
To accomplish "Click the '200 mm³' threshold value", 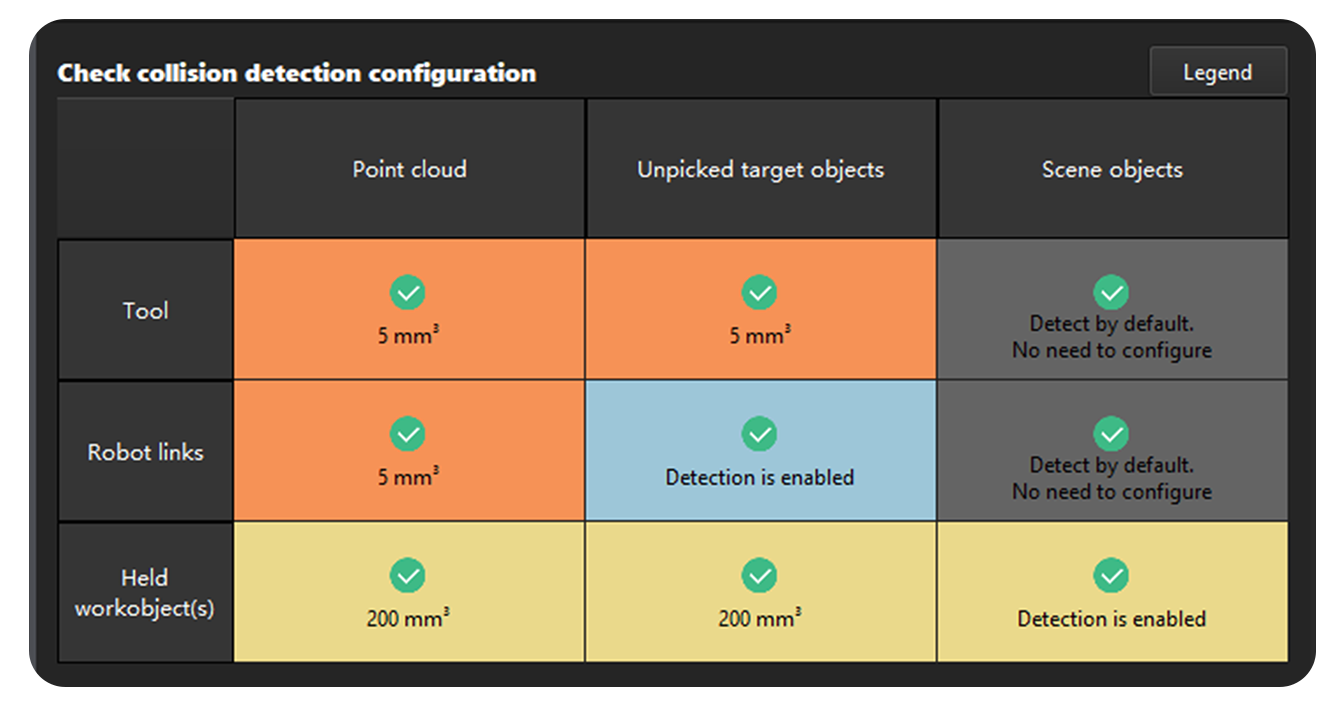I will (x=408, y=617).
